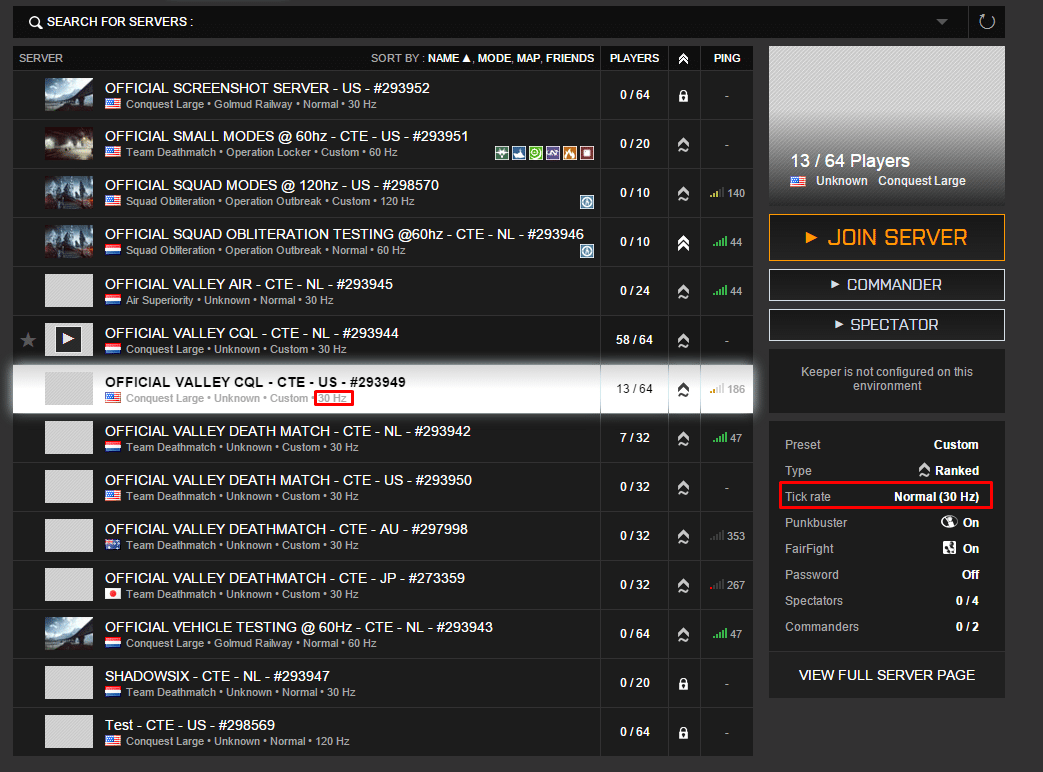
Task: Click the ping signal bars on the Valley Air row
Action: click(718, 292)
